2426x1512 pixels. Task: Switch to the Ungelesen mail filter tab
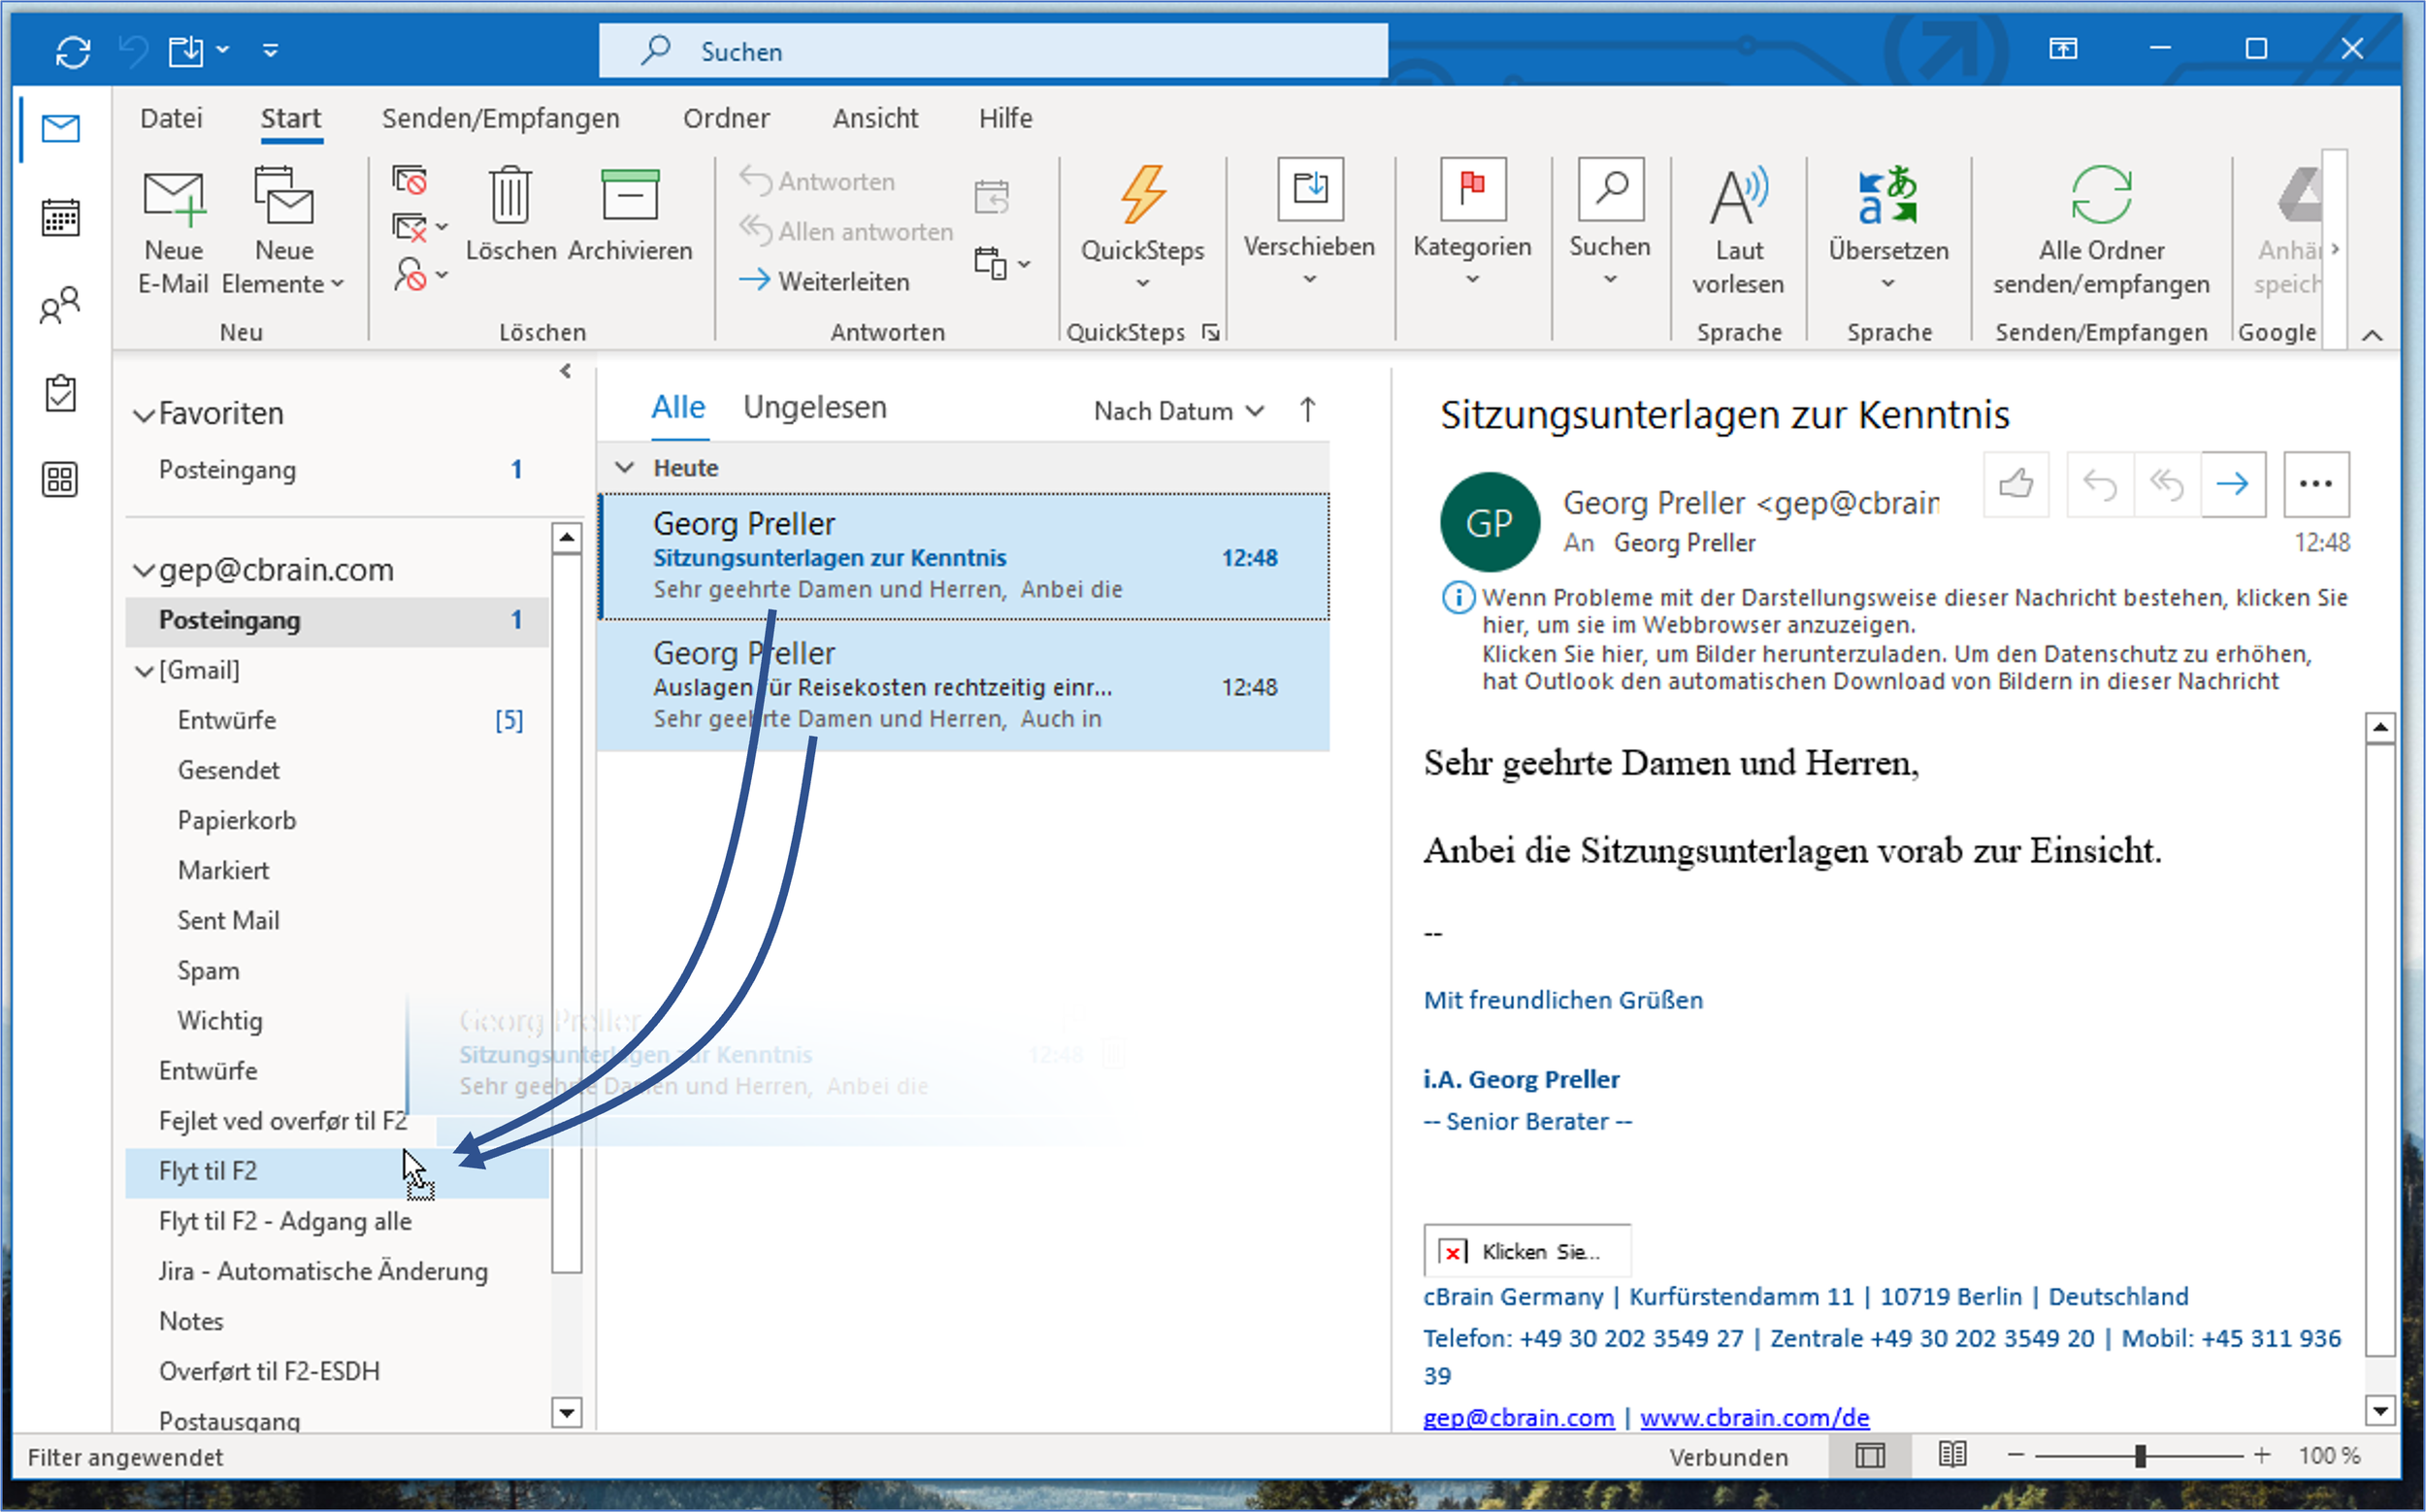click(814, 408)
